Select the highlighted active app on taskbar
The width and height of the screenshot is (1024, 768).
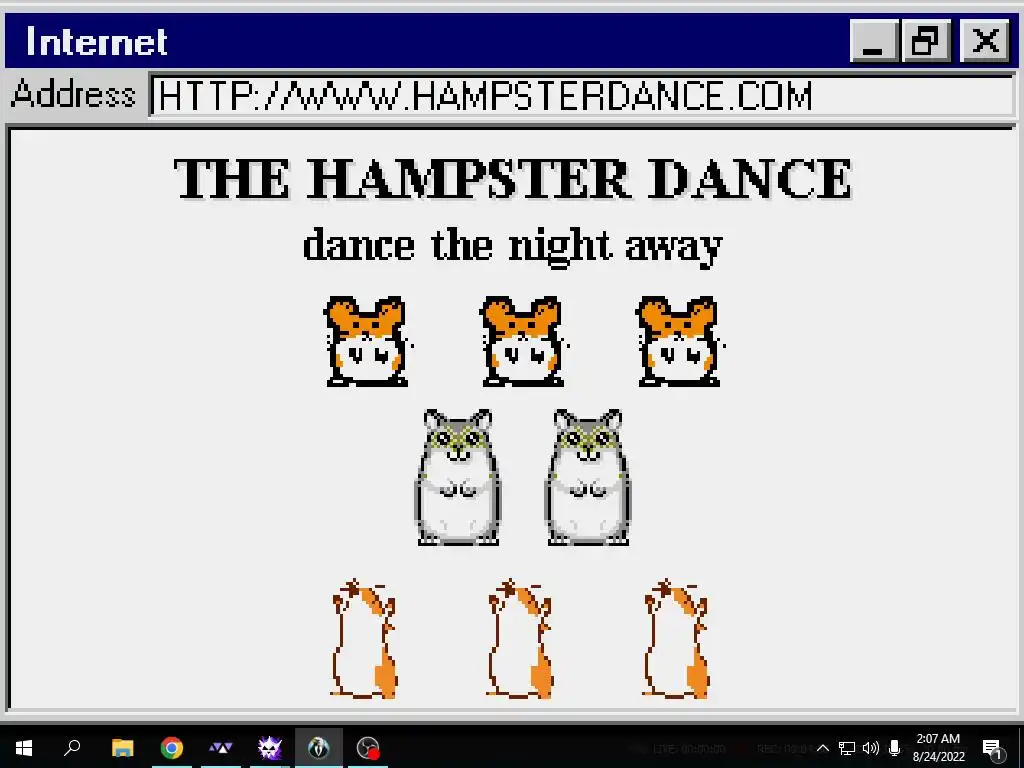click(319, 748)
